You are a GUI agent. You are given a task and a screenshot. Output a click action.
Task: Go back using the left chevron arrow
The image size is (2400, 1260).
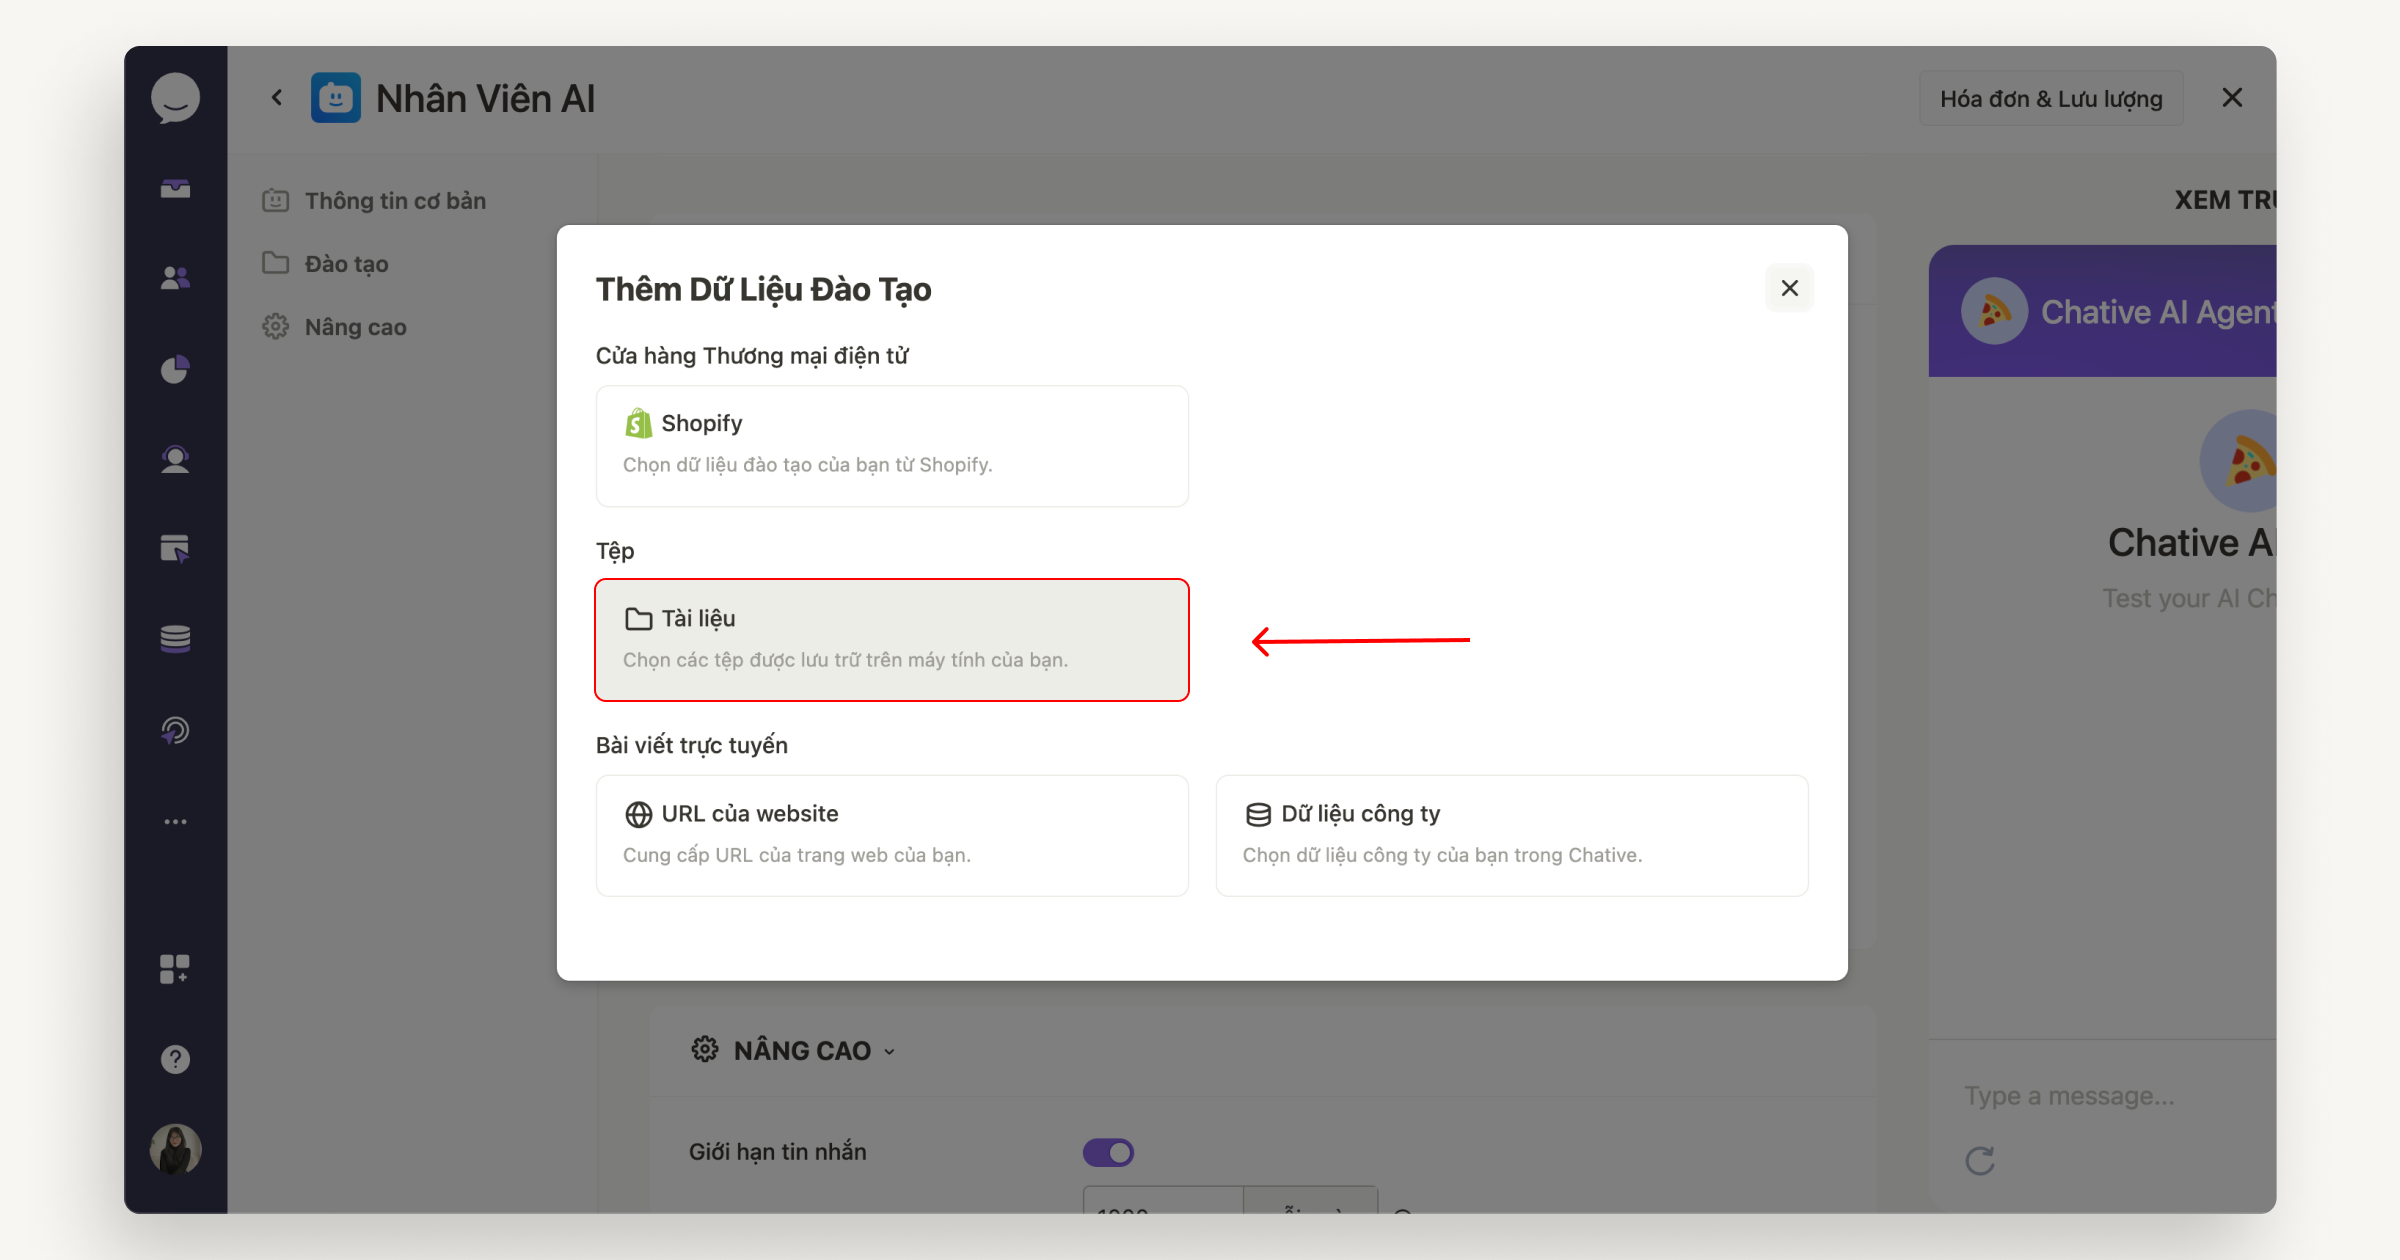click(277, 98)
